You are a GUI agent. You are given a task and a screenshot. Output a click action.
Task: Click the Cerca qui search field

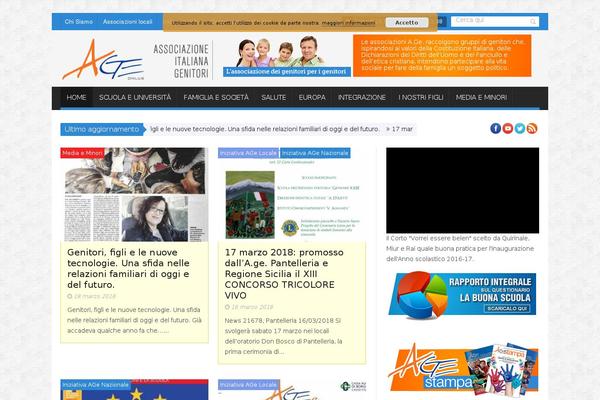point(494,21)
